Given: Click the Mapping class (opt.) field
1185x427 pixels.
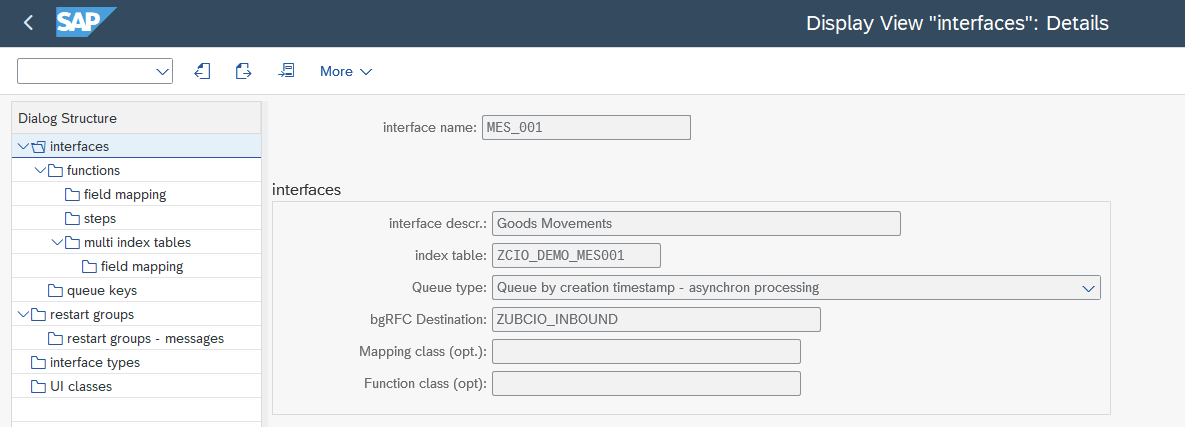Looking at the screenshot, I should pyautogui.click(x=646, y=351).
